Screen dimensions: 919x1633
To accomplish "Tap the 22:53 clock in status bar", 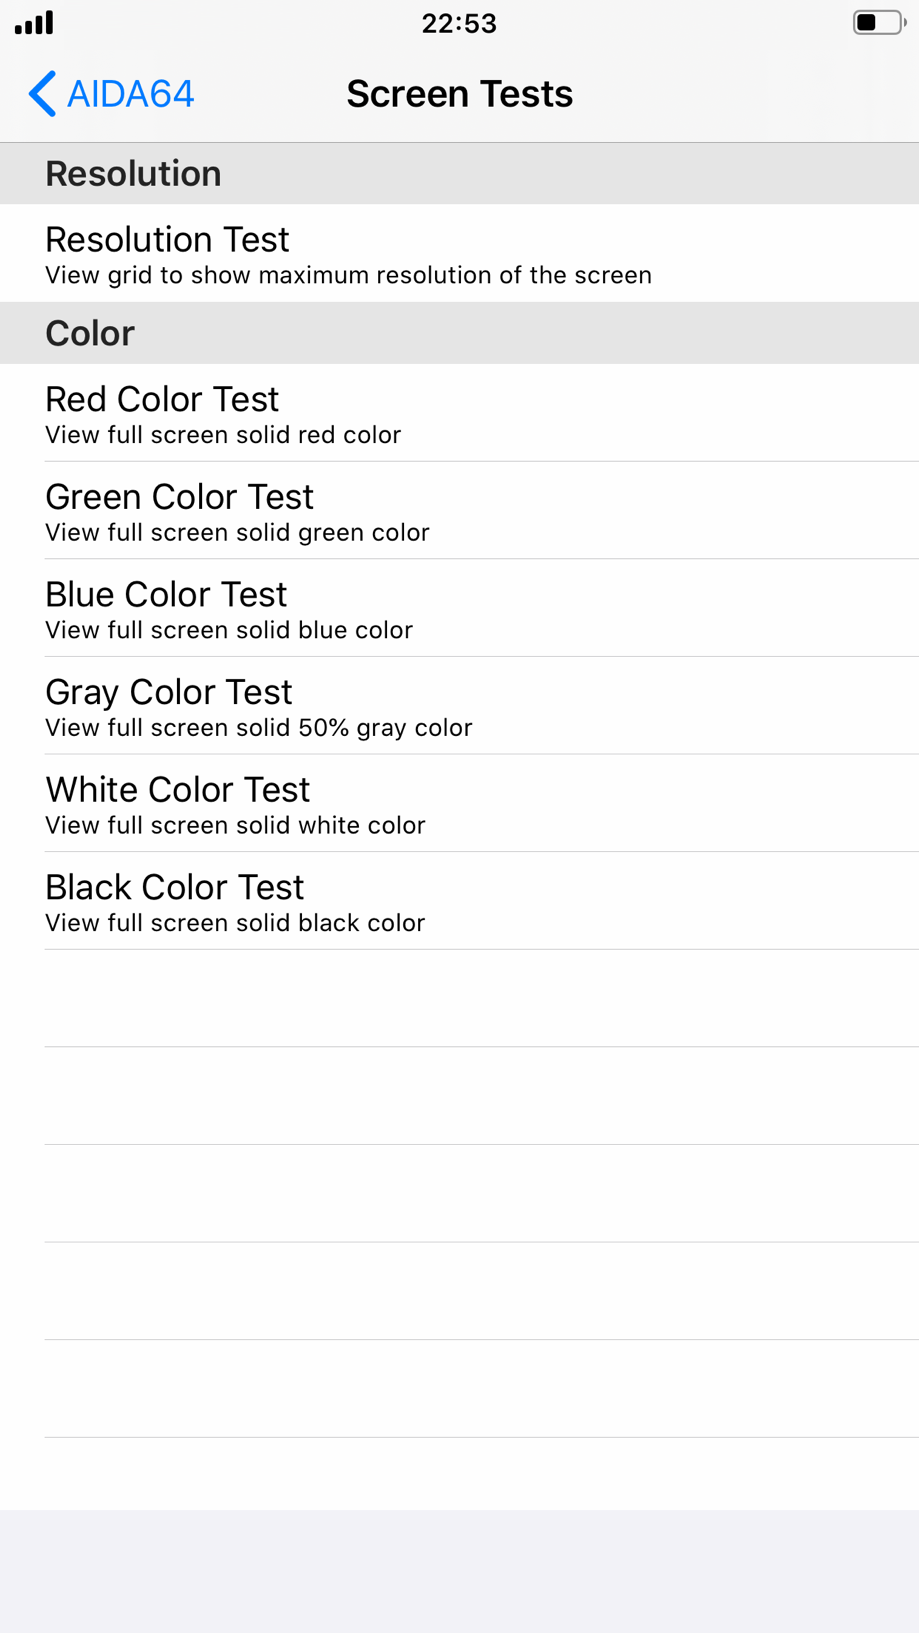I will 459,23.
